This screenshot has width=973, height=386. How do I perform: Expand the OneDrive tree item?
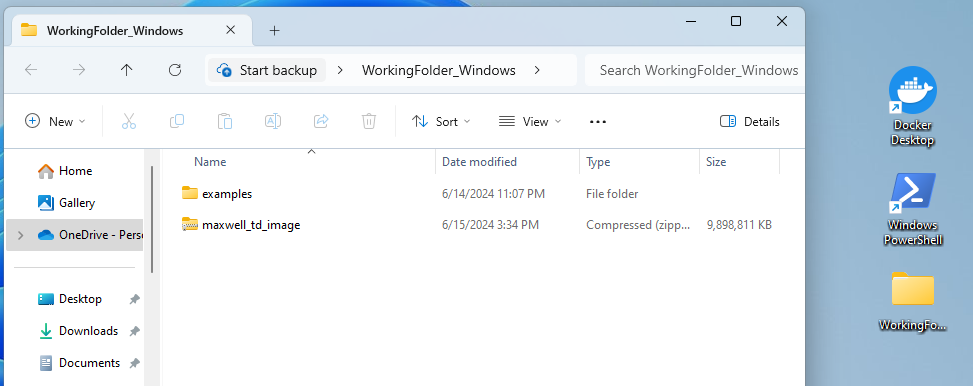(x=20, y=235)
